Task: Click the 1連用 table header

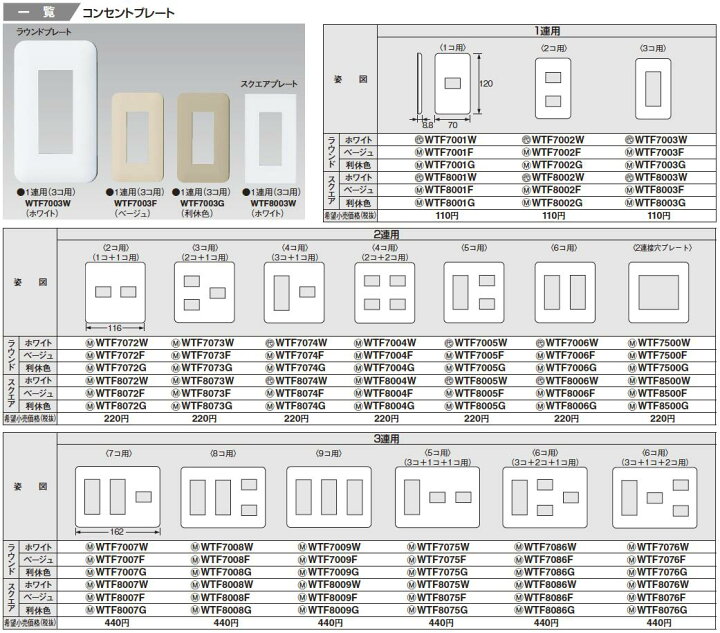Action: tap(546, 31)
